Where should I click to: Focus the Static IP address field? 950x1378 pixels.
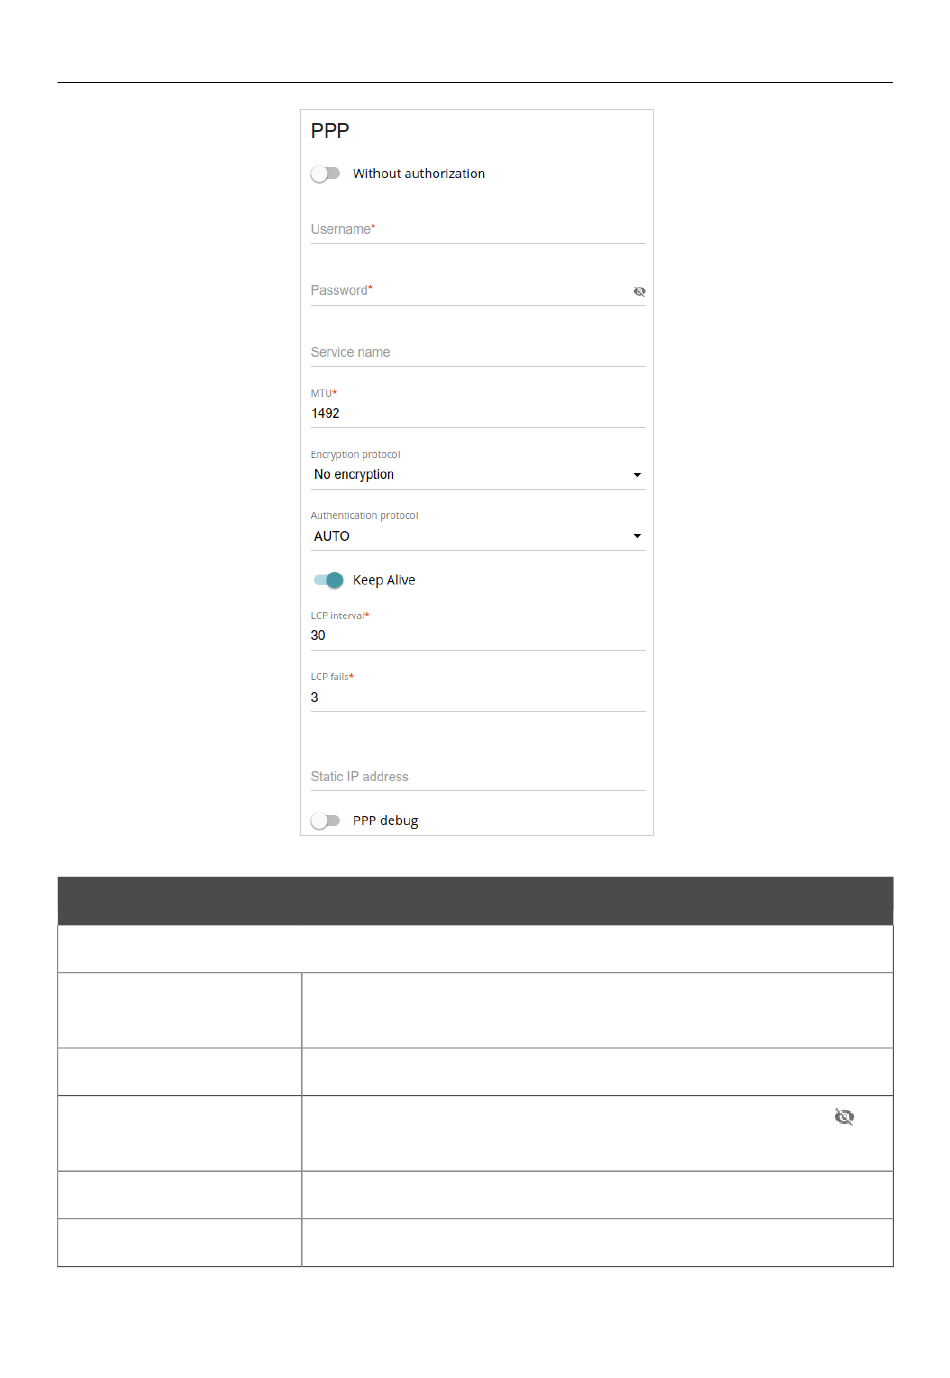pyautogui.click(x=478, y=776)
